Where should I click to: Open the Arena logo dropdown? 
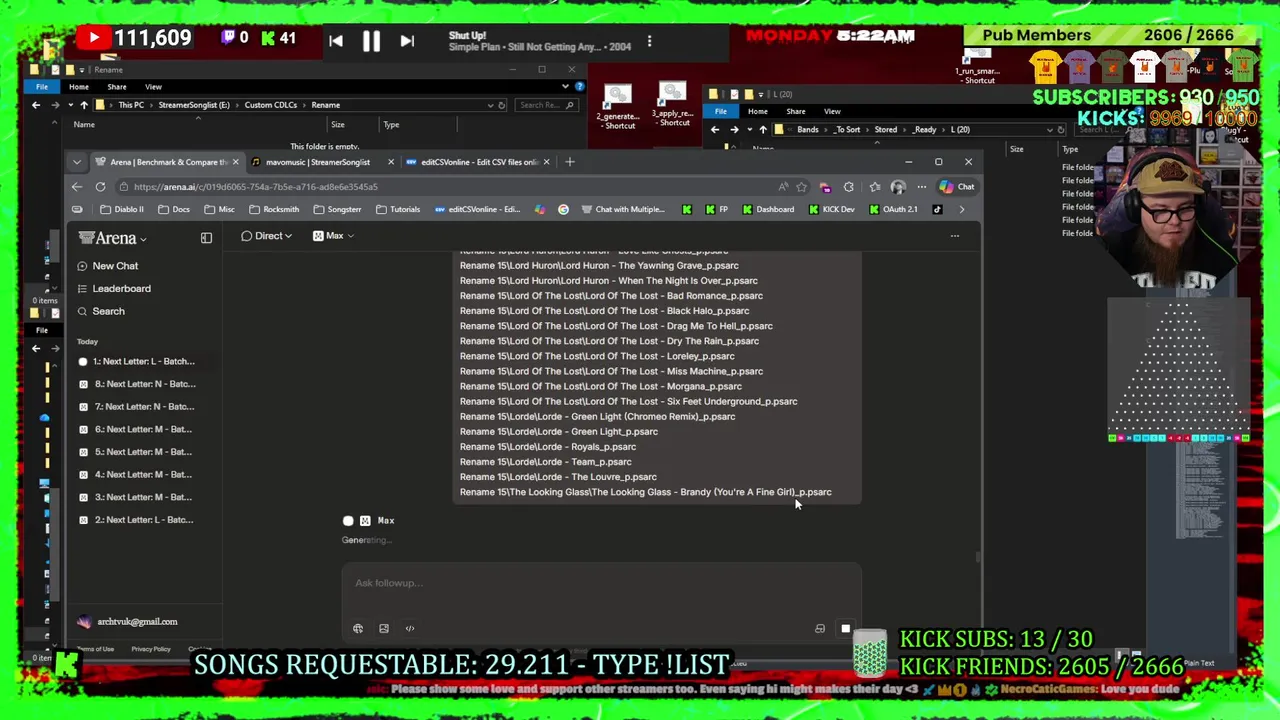pyautogui.click(x=113, y=238)
